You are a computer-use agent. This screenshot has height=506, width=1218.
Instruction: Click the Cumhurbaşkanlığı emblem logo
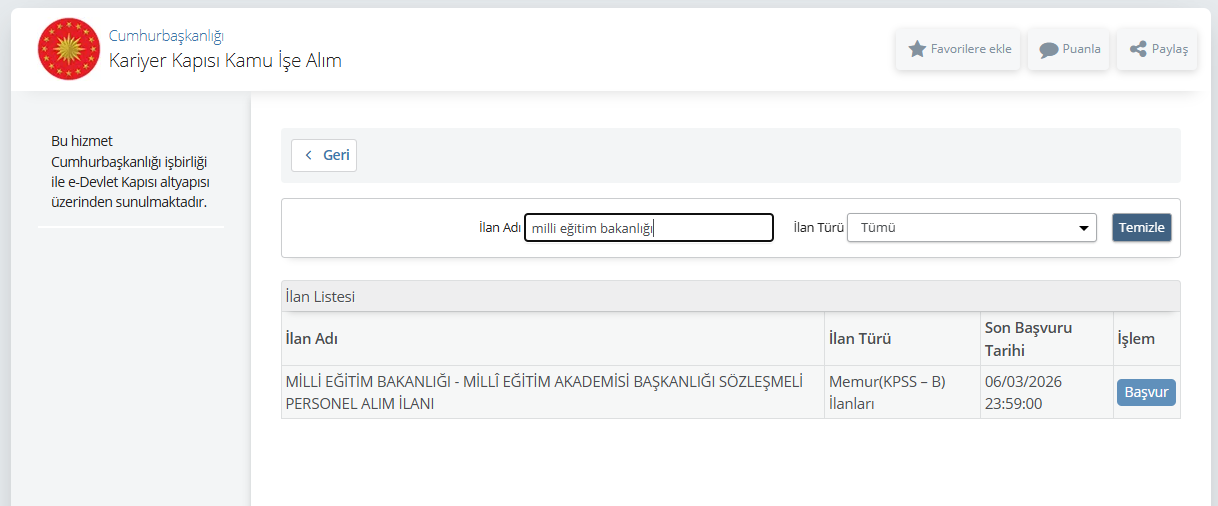[69, 49]
